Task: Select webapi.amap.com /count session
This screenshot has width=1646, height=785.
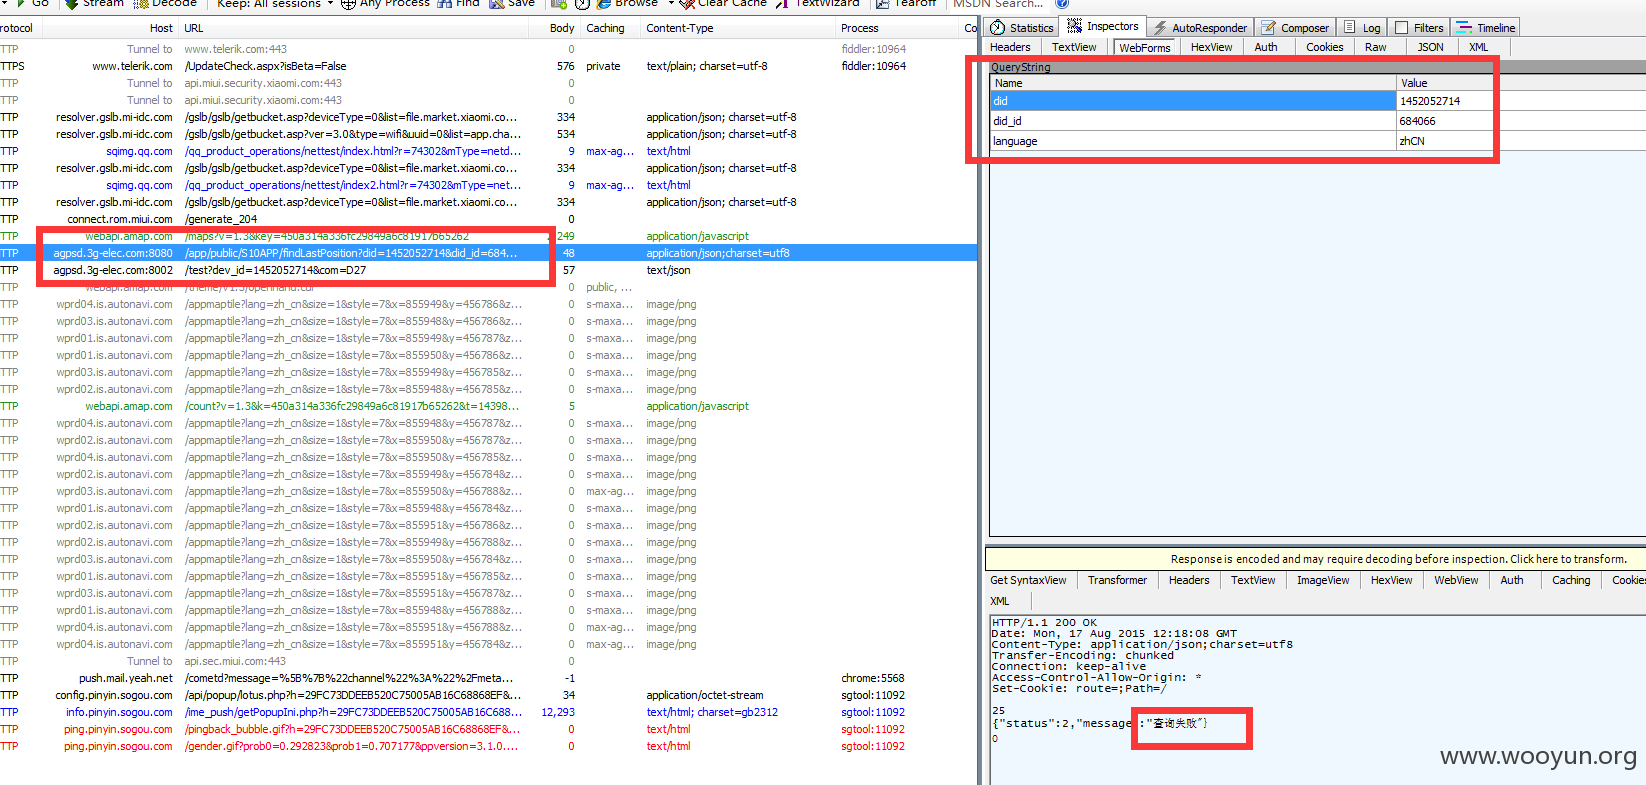Action: (488, 406)
